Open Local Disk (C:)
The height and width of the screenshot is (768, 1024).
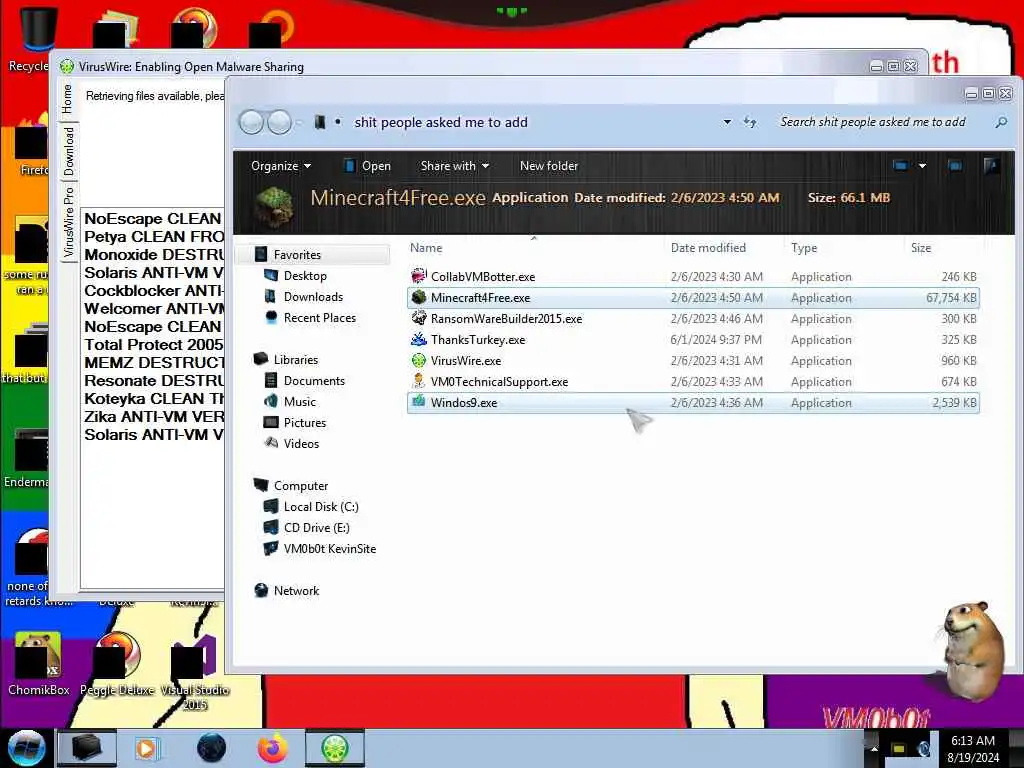pos(321,506)
